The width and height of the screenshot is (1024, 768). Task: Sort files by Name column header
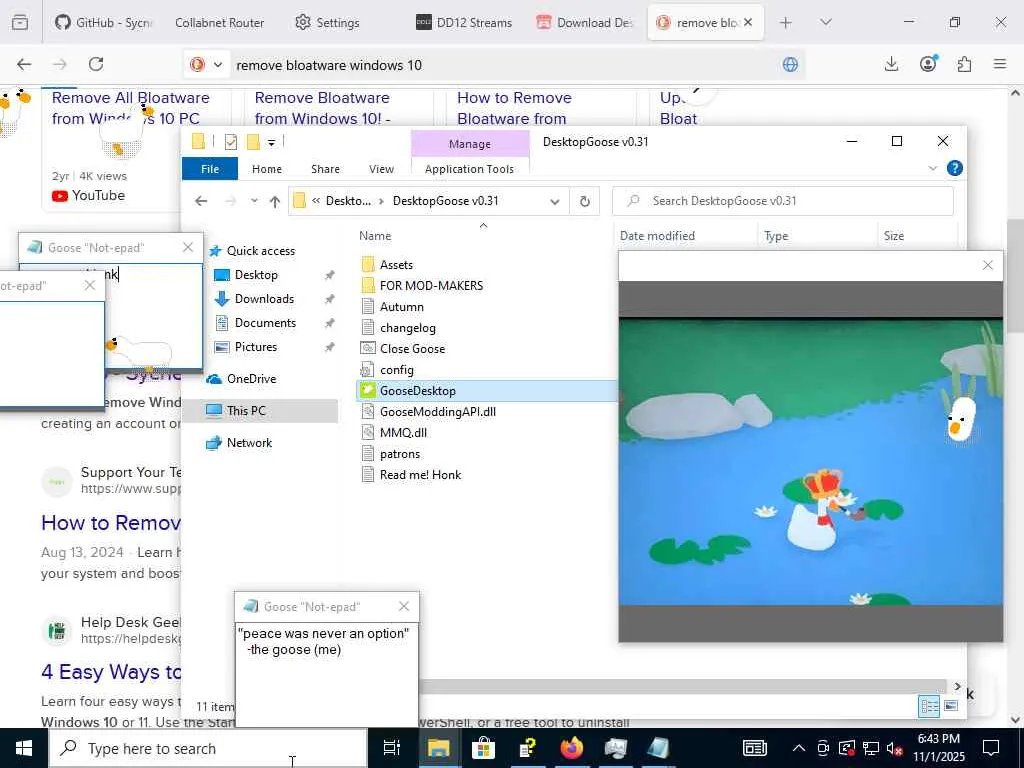[x=375, y=236]
